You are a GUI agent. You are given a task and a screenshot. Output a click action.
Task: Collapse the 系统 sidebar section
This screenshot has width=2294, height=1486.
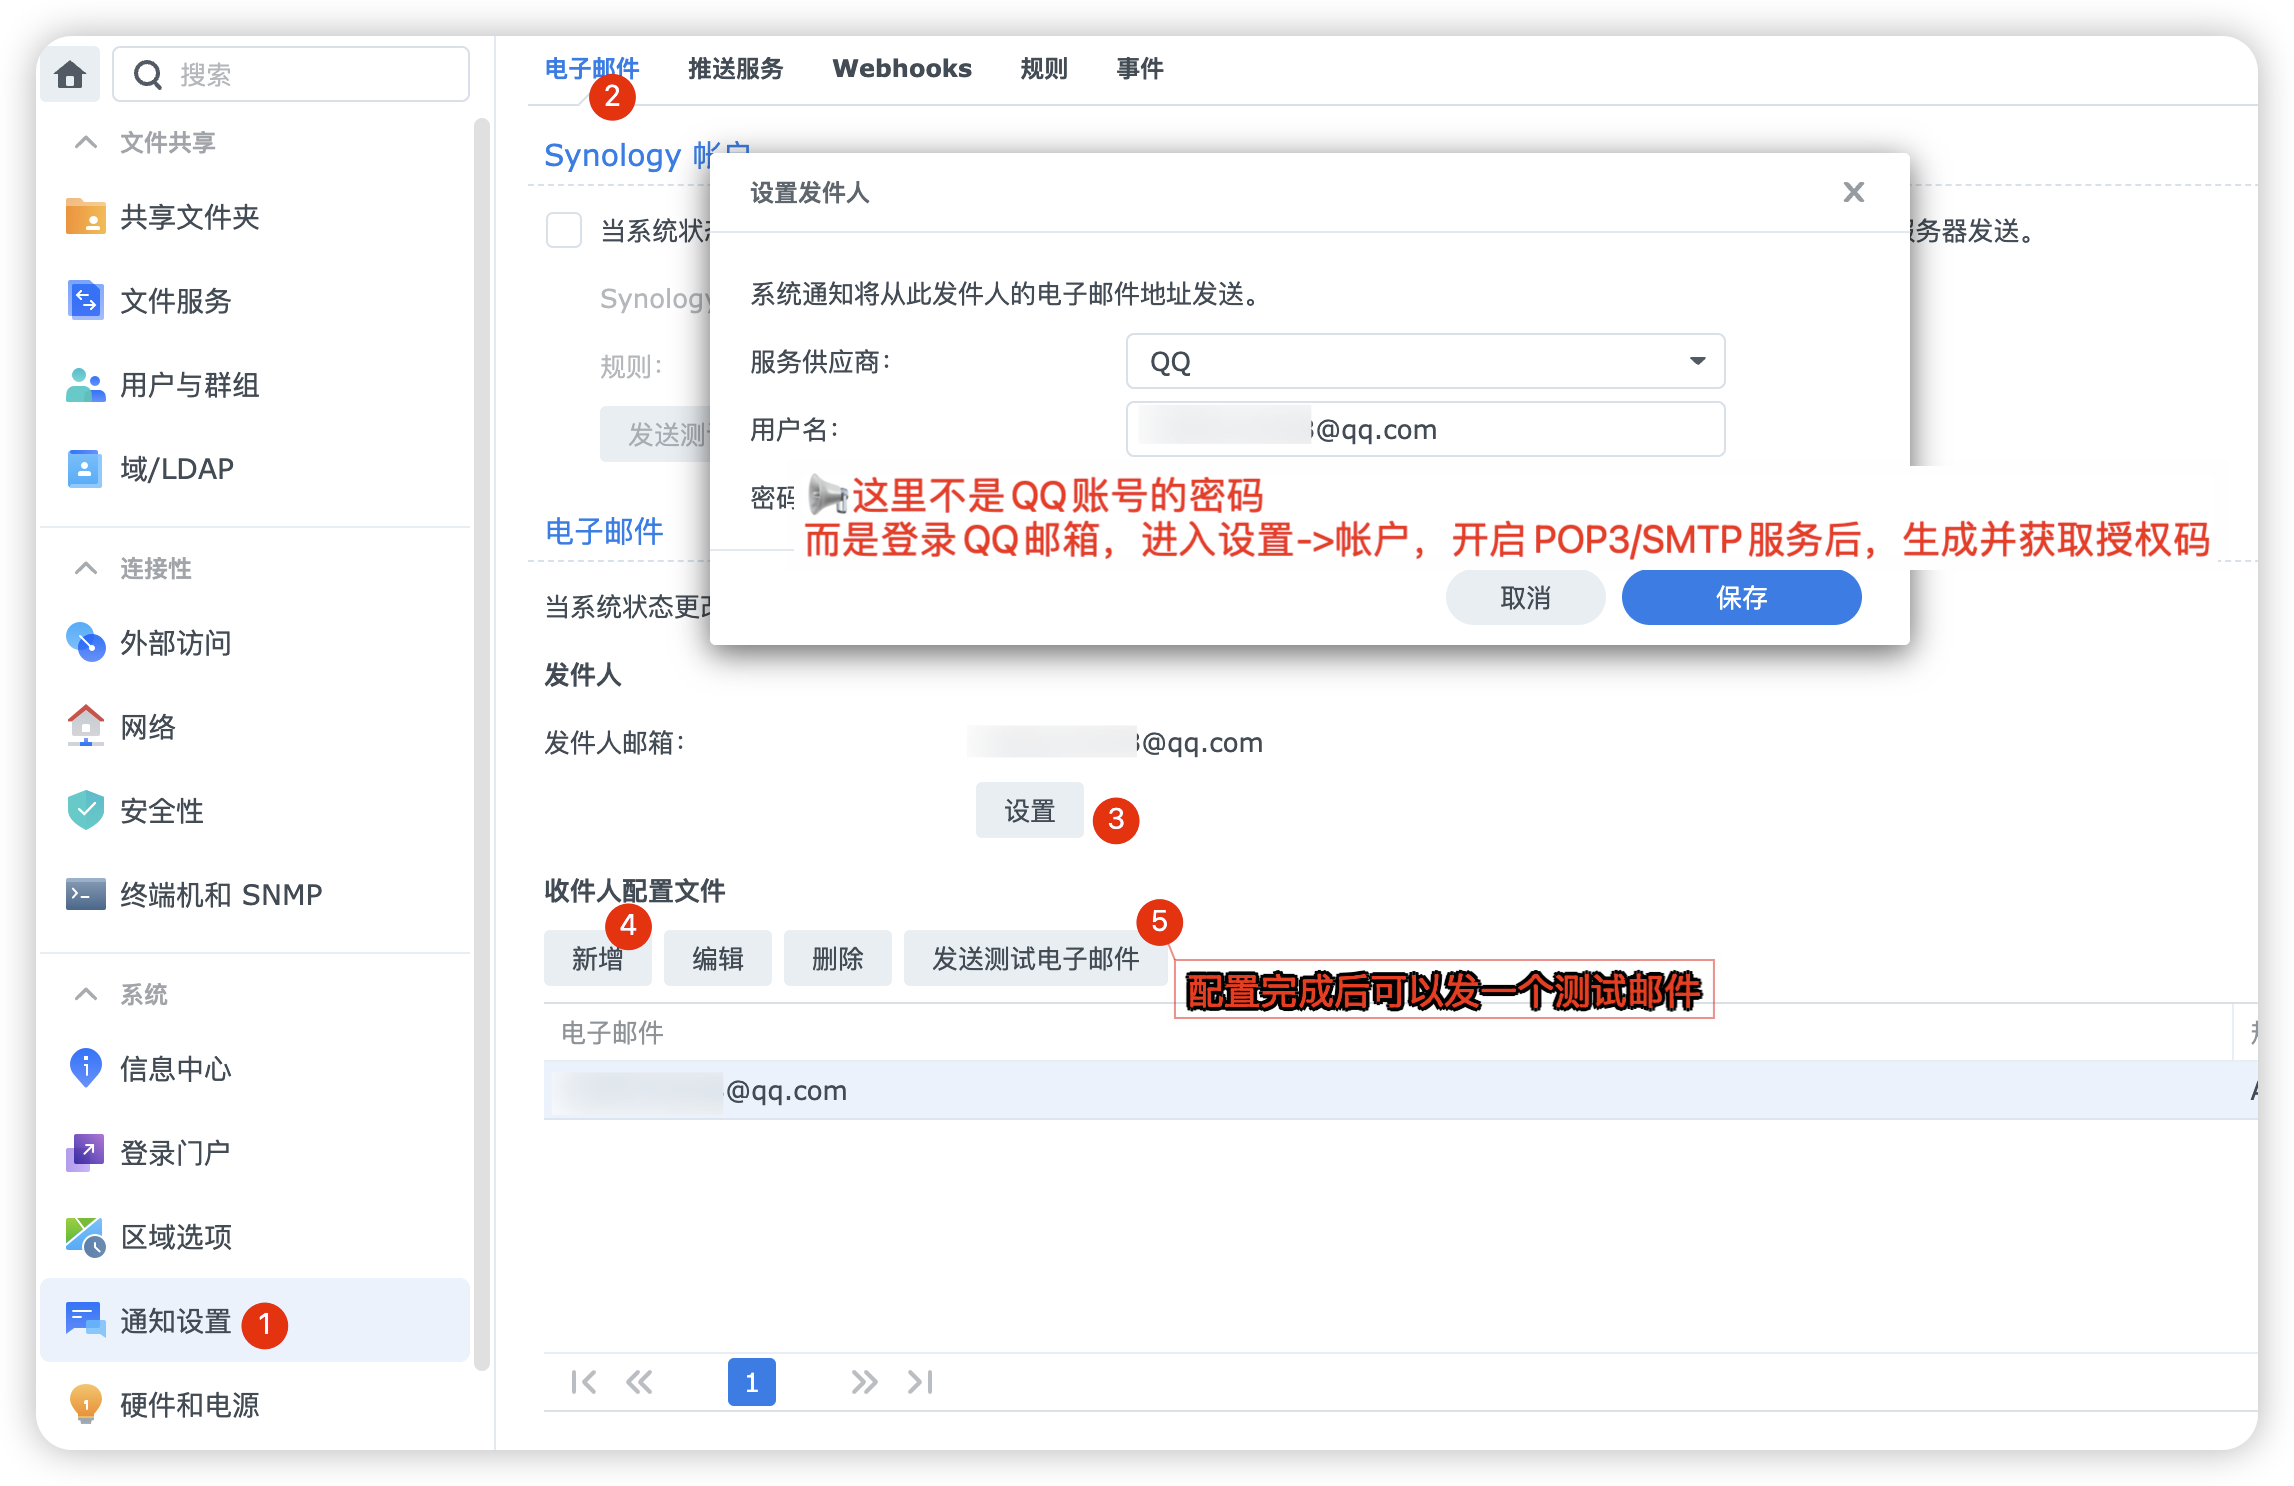tap(86, 994)
